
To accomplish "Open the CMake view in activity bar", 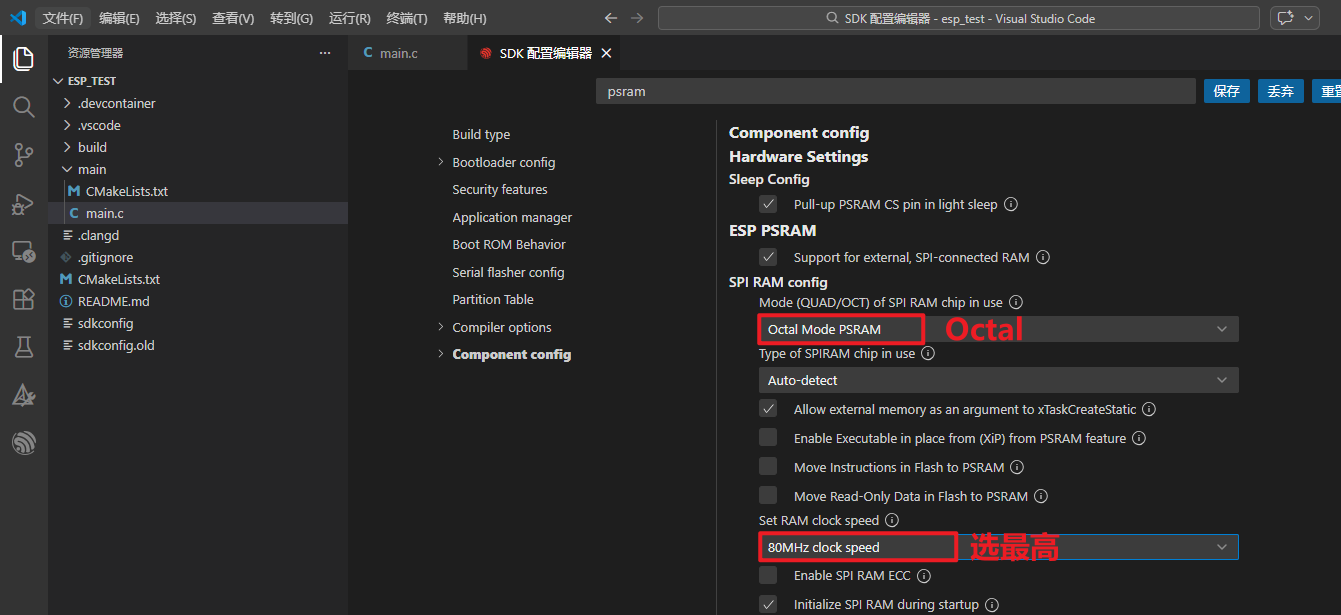I will 23,395.
